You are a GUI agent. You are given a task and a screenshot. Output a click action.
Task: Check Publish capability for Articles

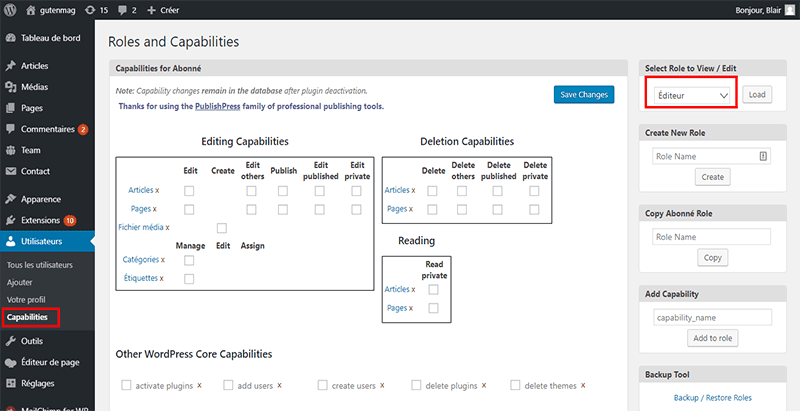pyautogui.click(x=283, y=191)
